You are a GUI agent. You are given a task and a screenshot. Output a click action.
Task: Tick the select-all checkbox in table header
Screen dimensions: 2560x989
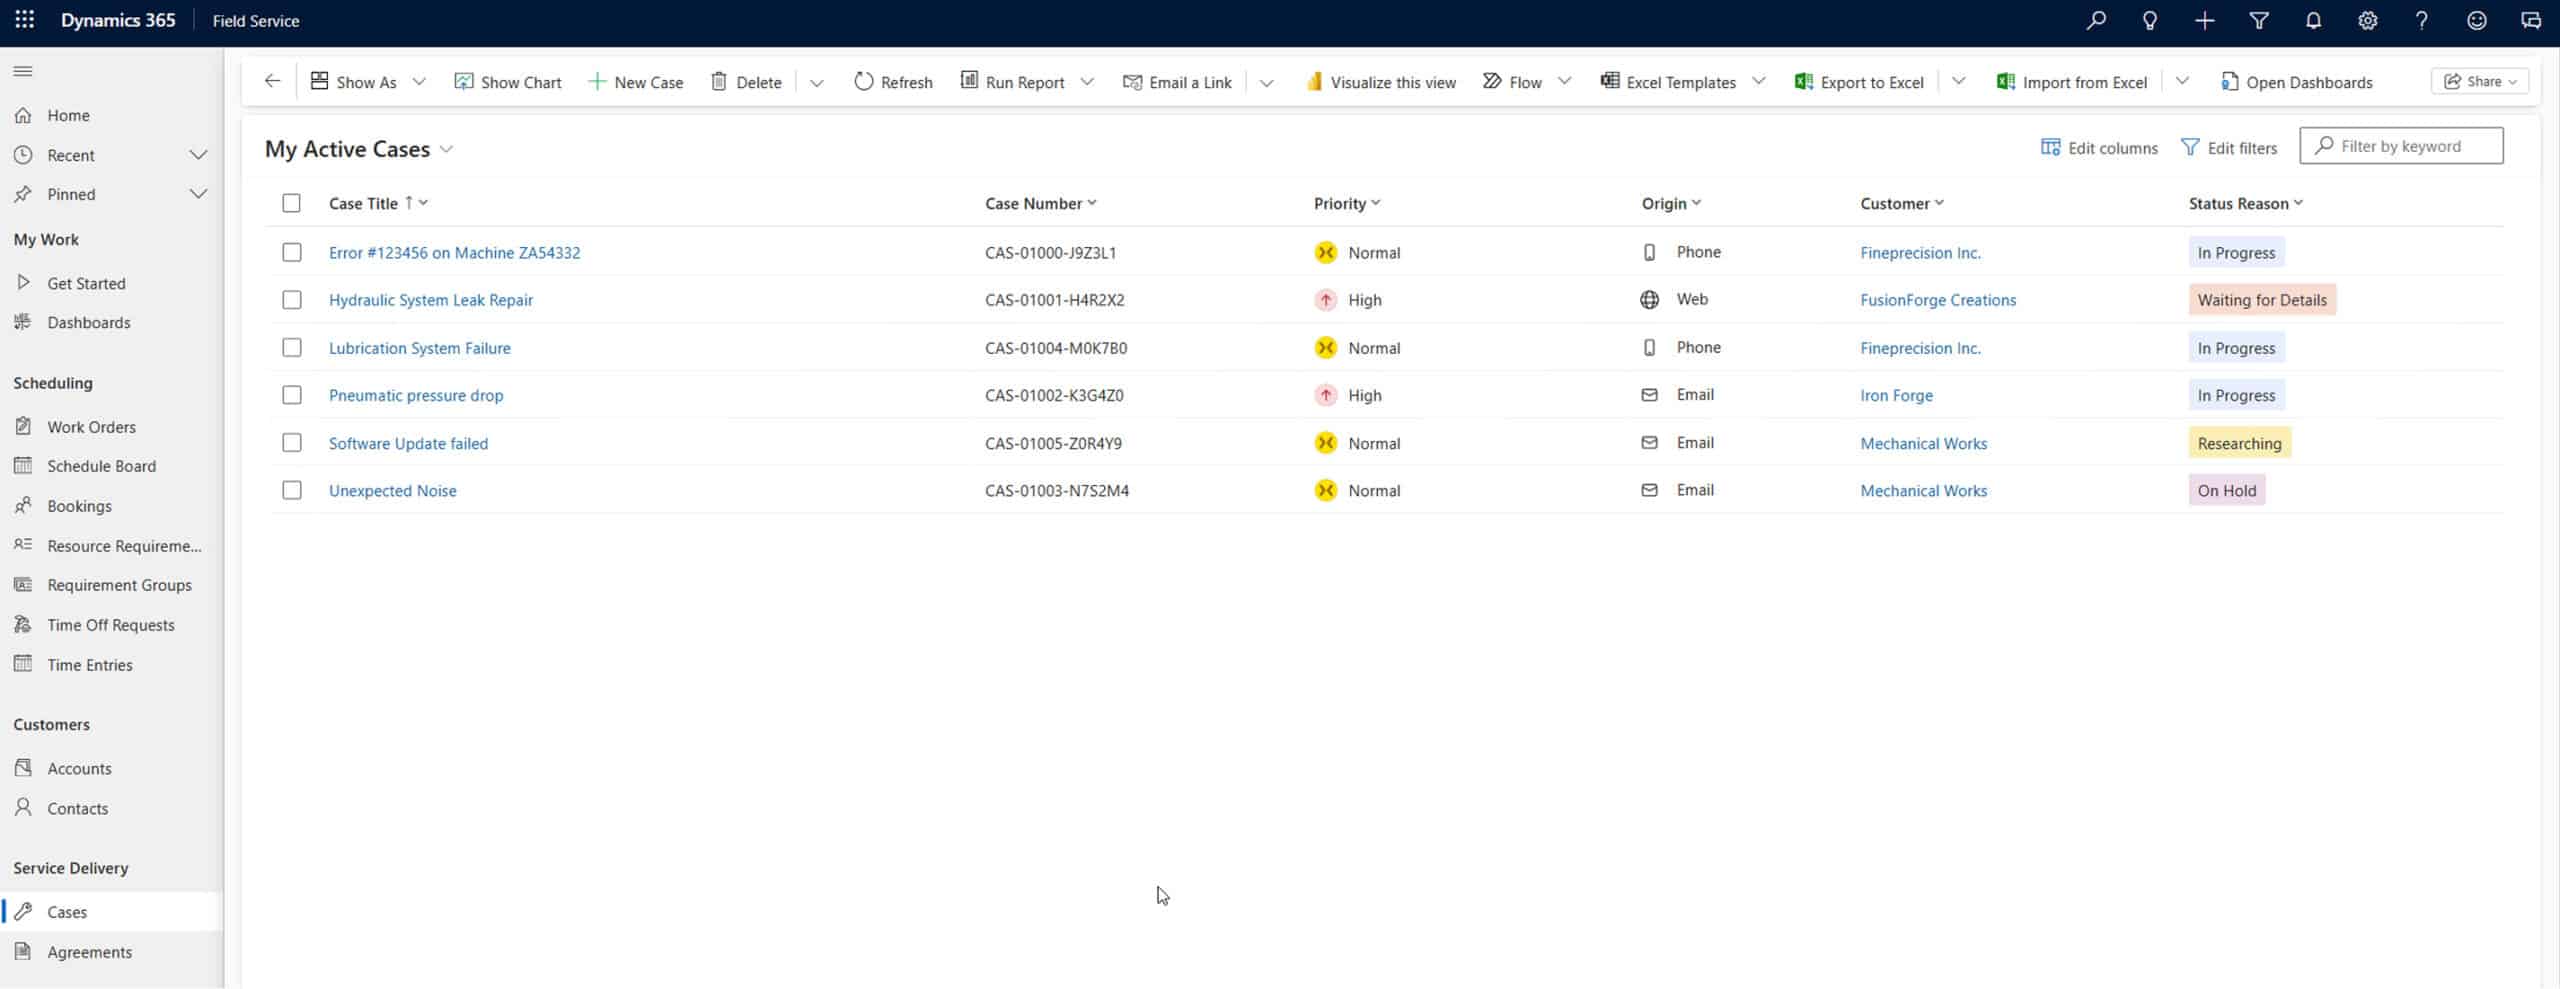point(291,203)
